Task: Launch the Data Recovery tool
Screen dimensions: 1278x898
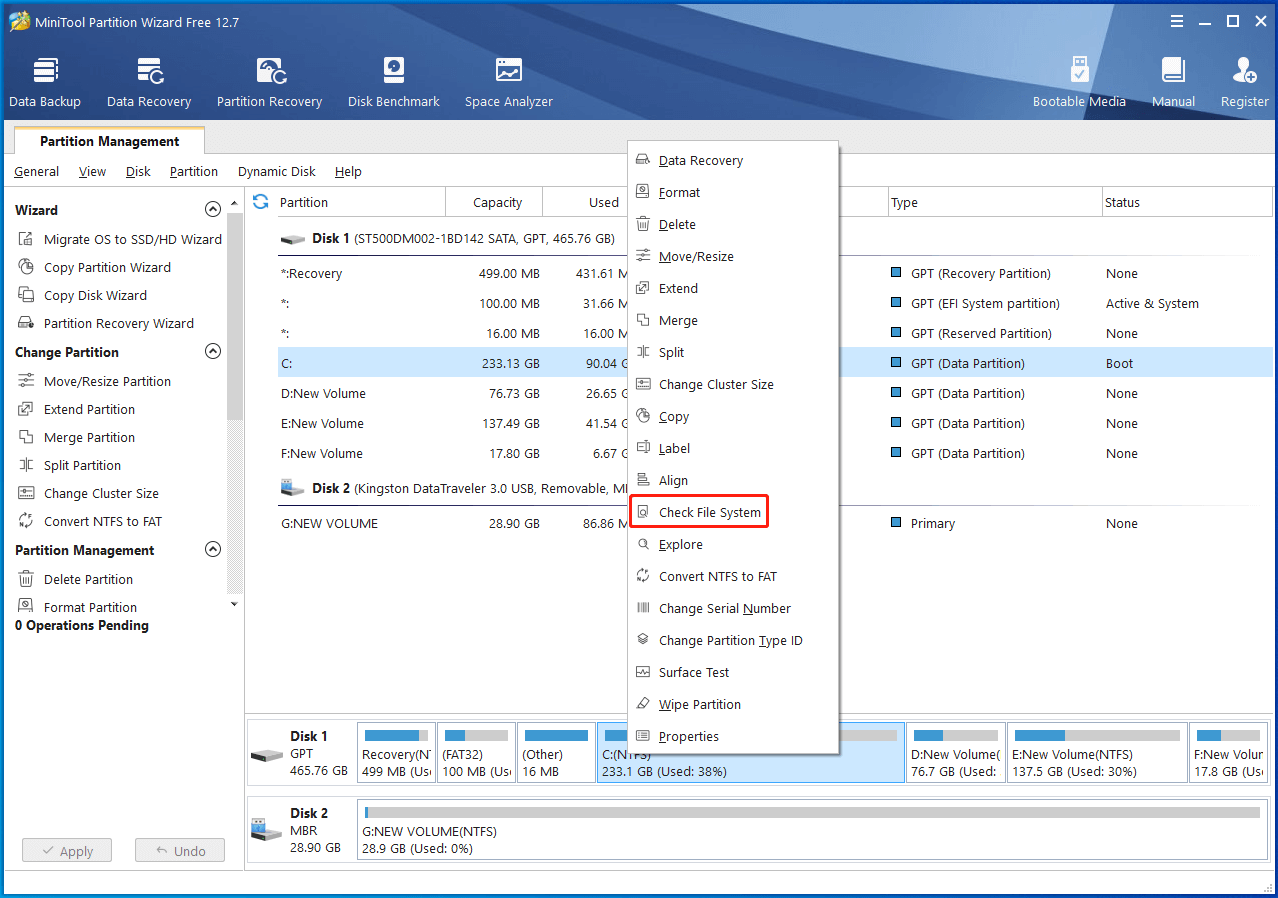Action: 149,82
